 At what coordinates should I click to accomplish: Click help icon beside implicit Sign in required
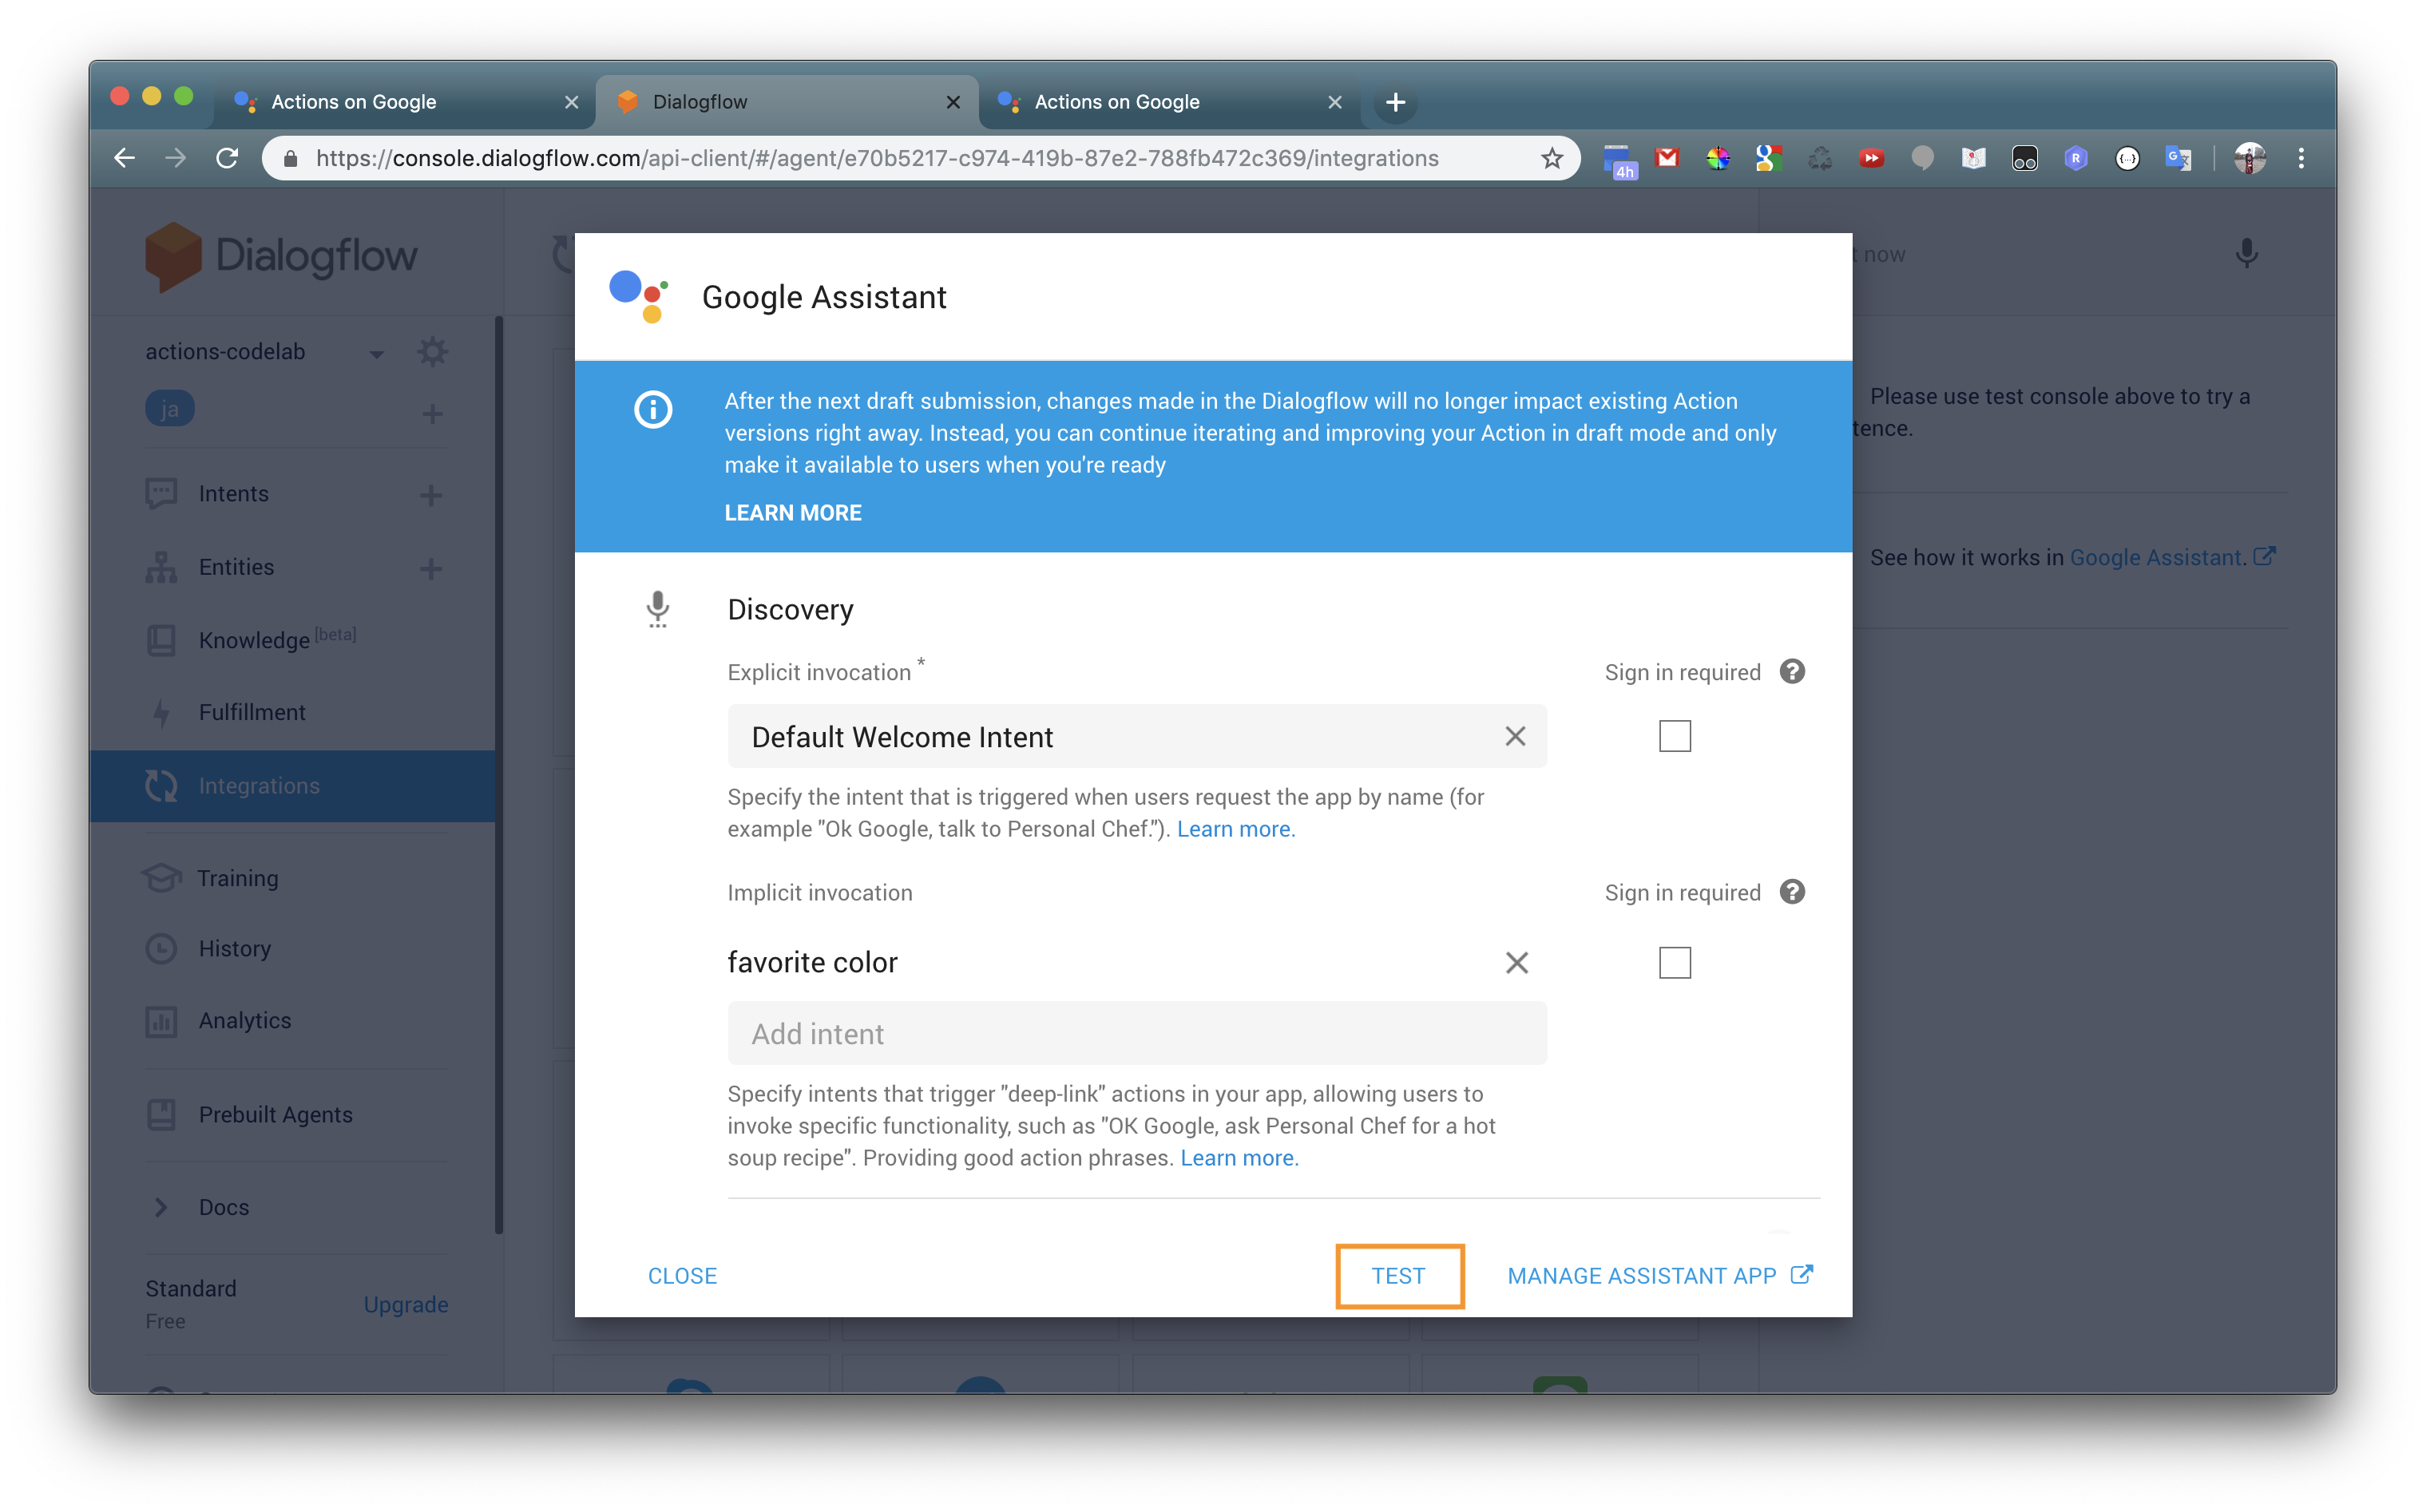pyautogui.click(x=1792, y=892)
